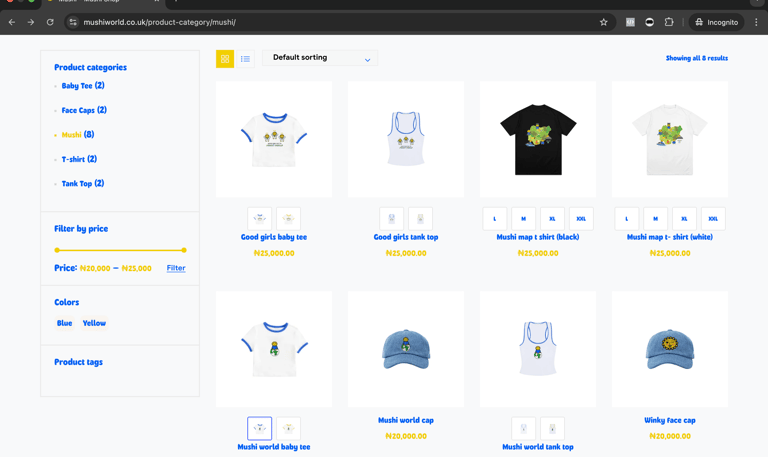
Task: Click Mushi world baby tee product image
Action: pyautogui.click(x=274, y=349)
